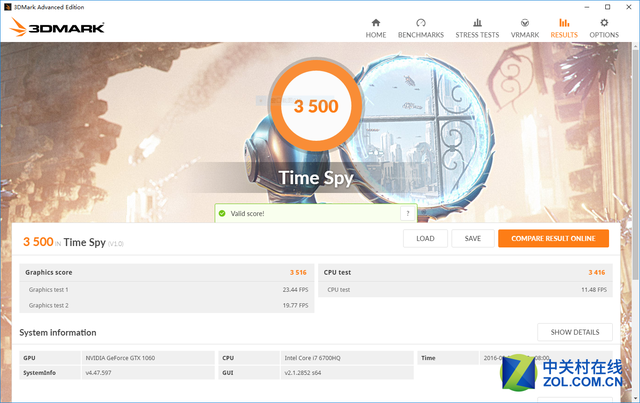Open the Benchmarks gauge icon
Screen dimensions: 640x403
pos(421,23)
